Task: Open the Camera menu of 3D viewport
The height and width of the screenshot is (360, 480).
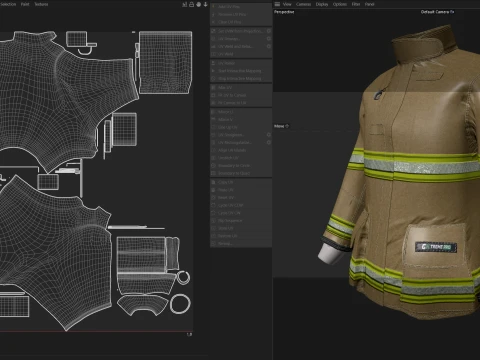Action: [x=303, y=4]
